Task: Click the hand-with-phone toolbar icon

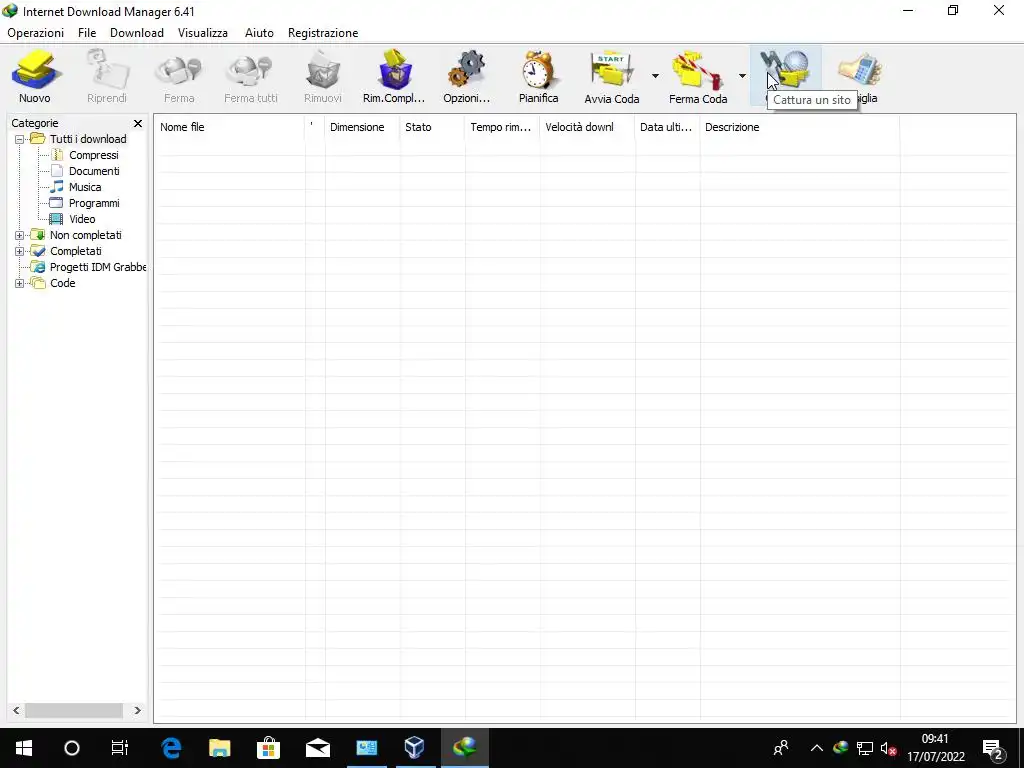Action: coord(861,70)
